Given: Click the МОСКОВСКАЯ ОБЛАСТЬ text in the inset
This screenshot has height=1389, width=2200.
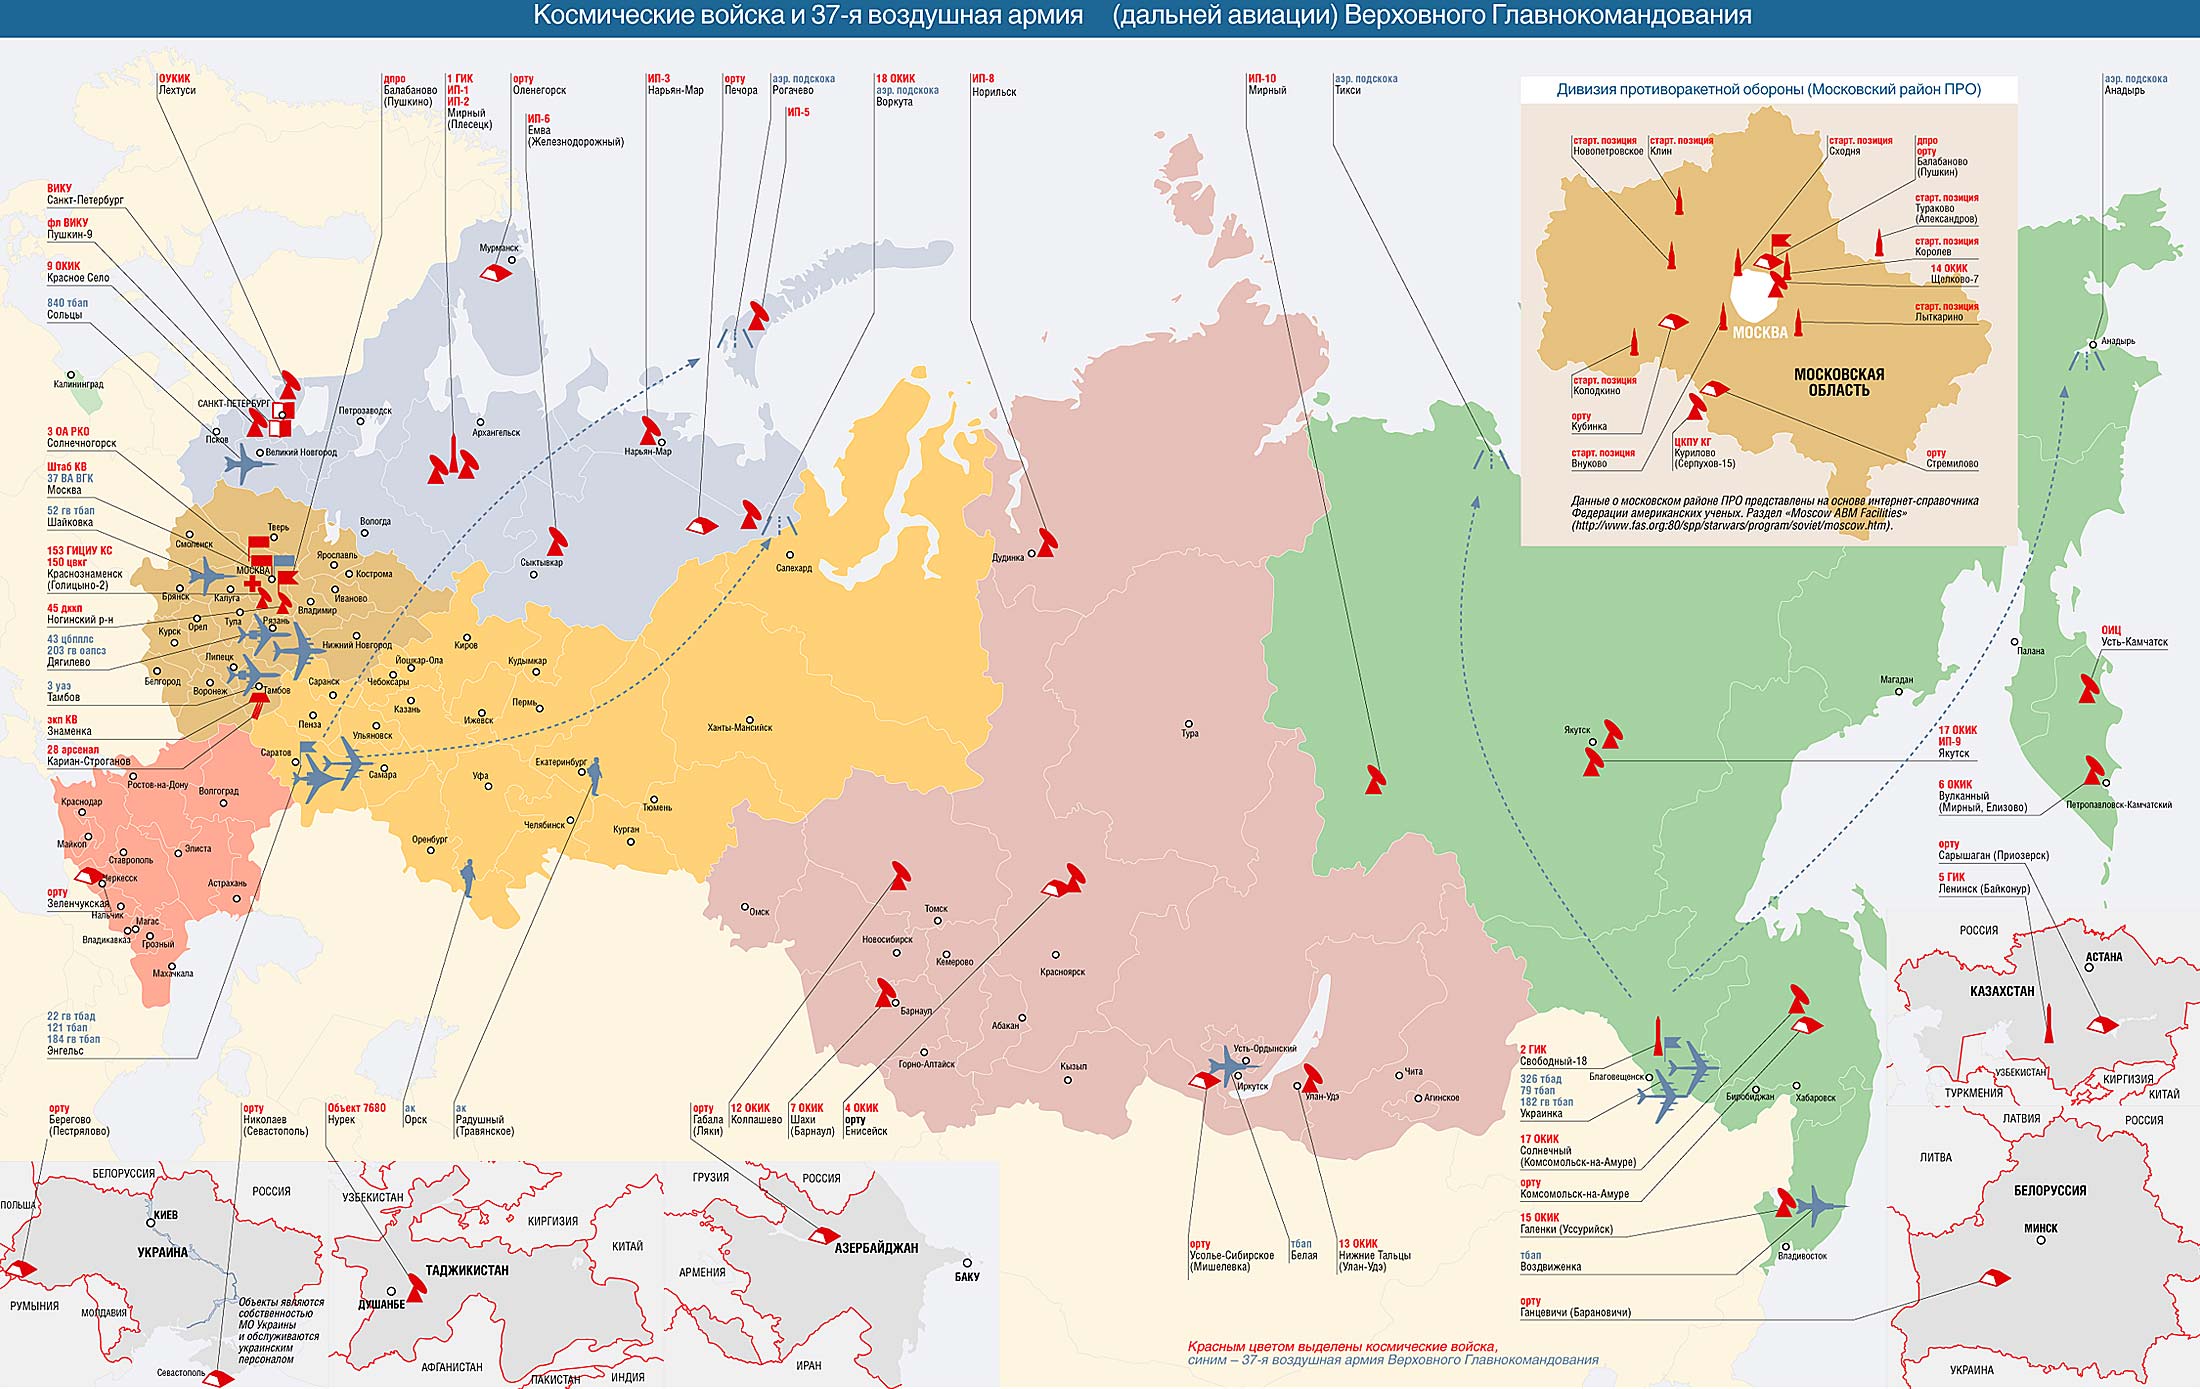Looking at the screenshot, I should pyautogui.click(x=1838, y=382).
